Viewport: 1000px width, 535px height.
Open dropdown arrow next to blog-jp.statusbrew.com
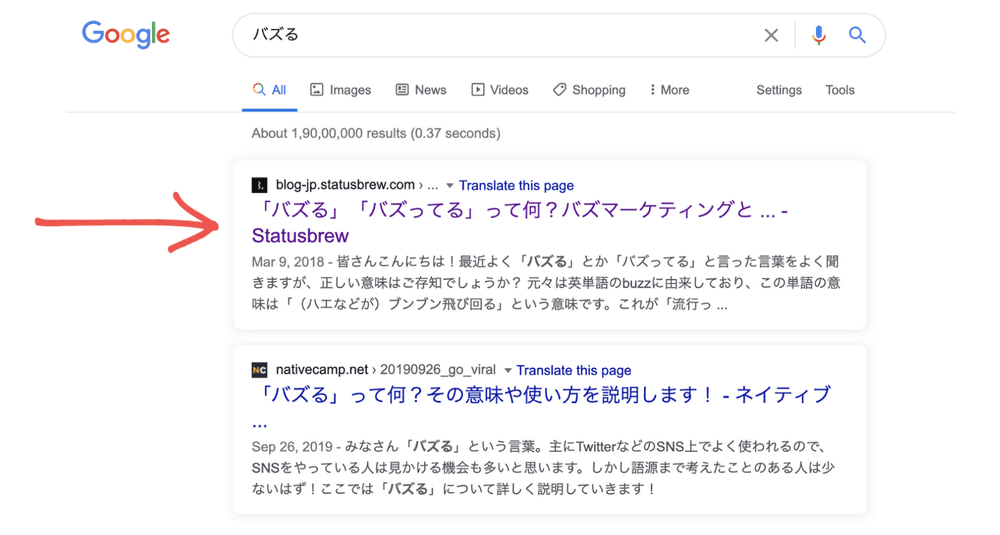[450, 186]
